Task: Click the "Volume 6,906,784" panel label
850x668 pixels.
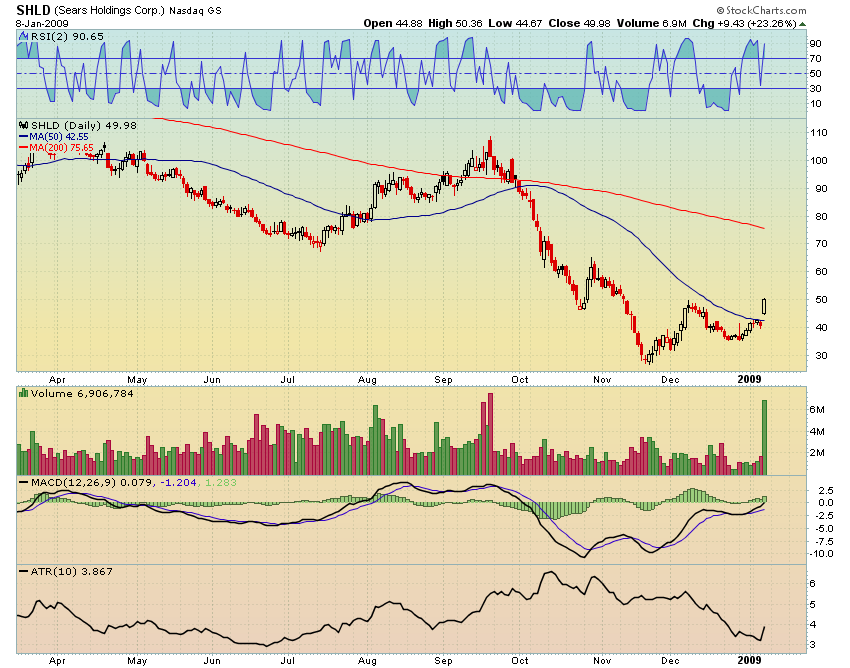Action: [x=82, y=393]
